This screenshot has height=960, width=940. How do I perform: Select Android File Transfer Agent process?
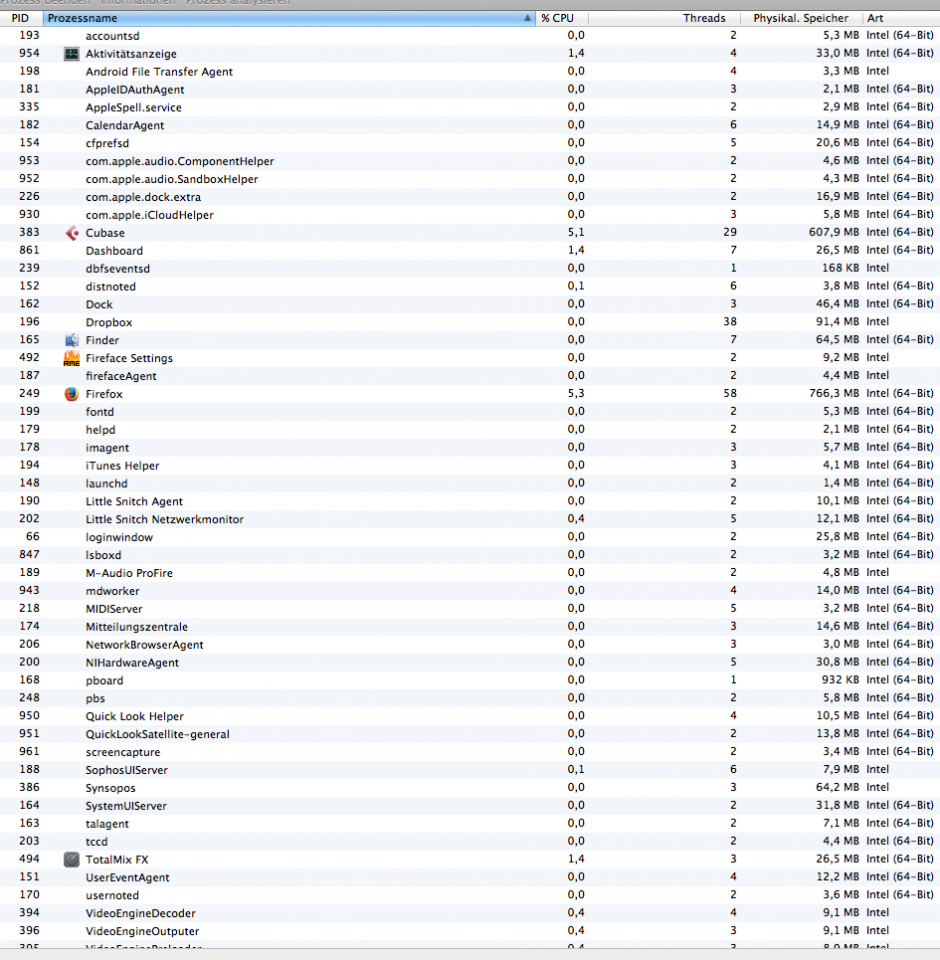159,72
